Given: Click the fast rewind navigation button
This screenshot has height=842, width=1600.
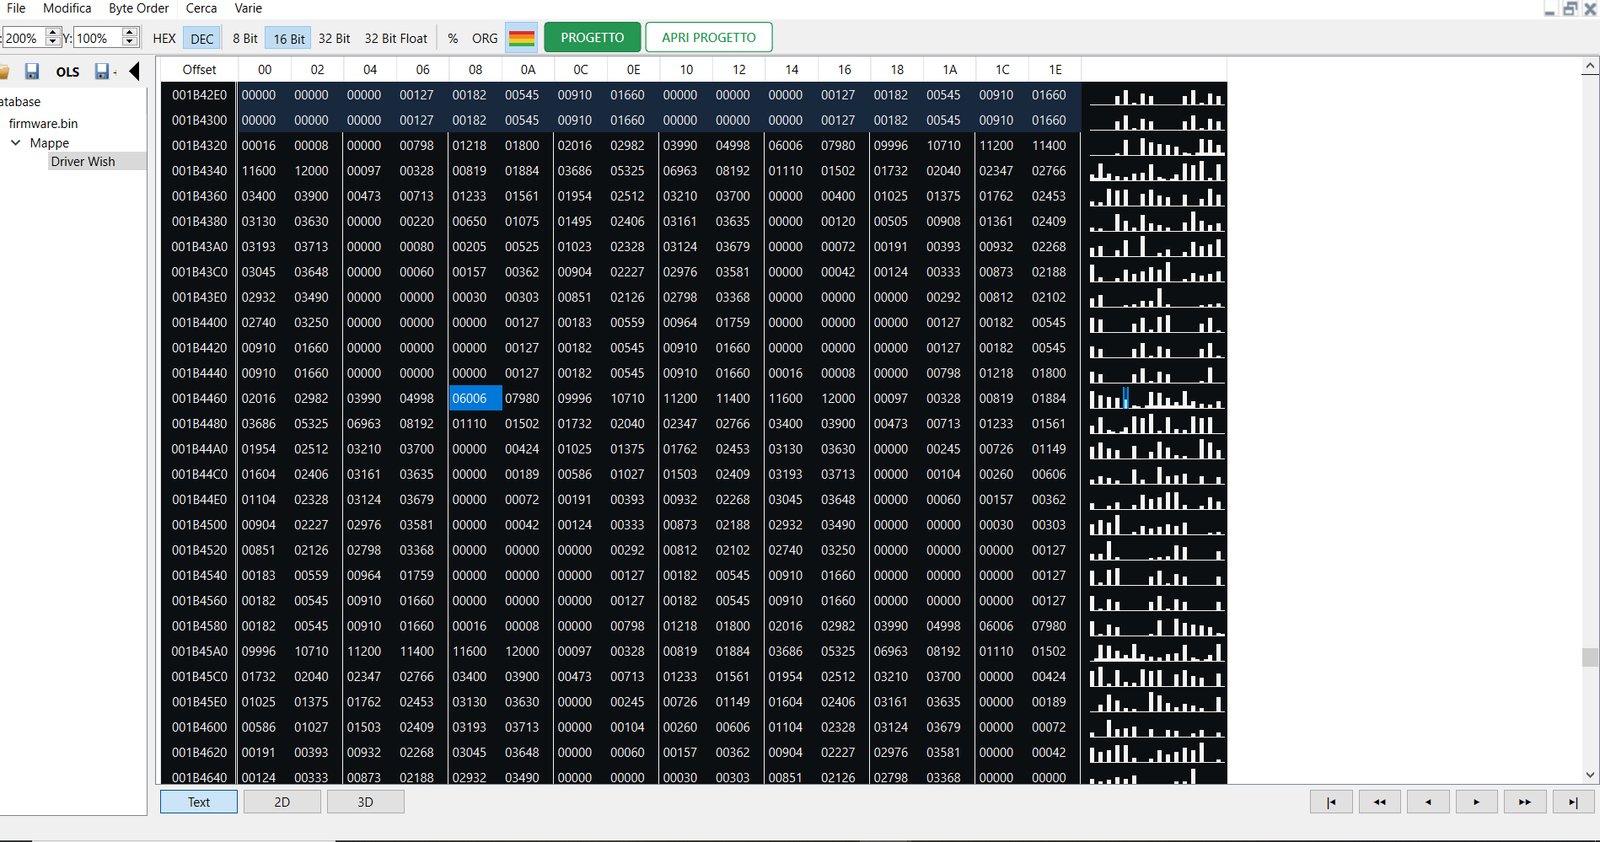Looking at the screenshot, I should pos(1380,801).
